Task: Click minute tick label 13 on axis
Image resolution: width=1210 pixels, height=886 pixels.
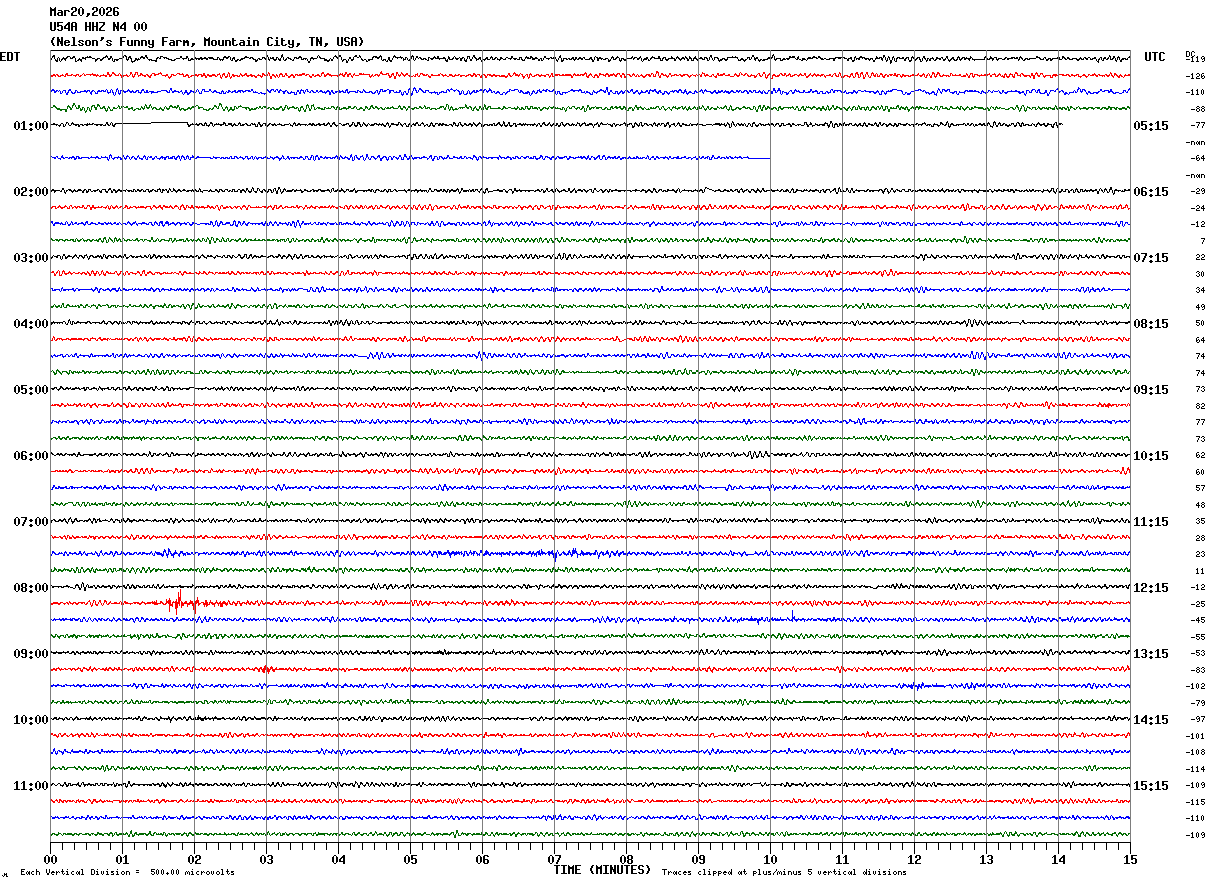Action: [x=986, y=859]
